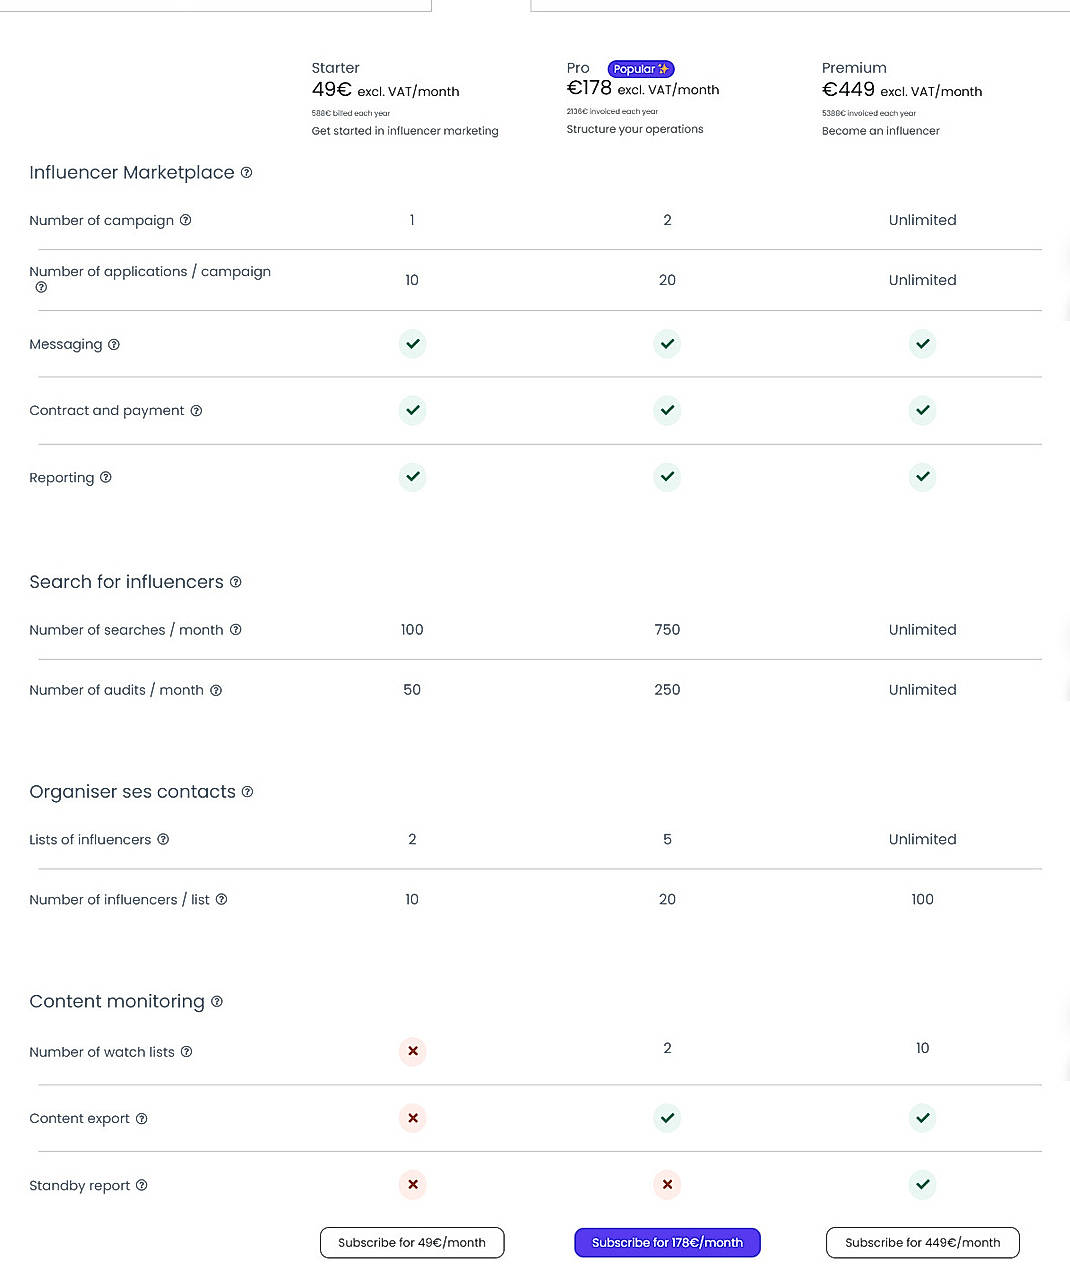
Task: Click the Contract and payment help icon
Action: [x=196, y=411]
